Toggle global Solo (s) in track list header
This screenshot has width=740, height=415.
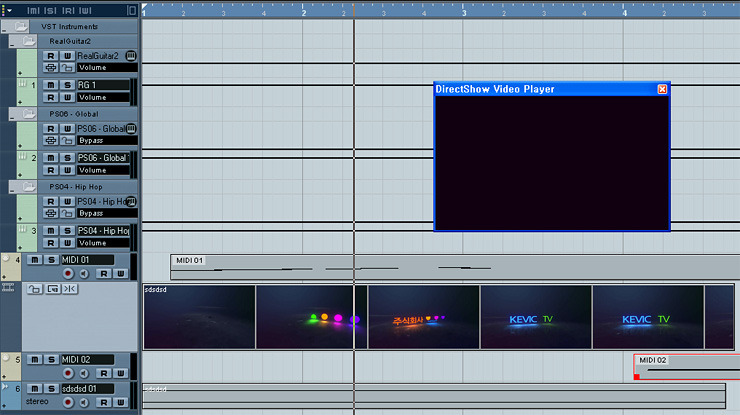tap(50, 10)
